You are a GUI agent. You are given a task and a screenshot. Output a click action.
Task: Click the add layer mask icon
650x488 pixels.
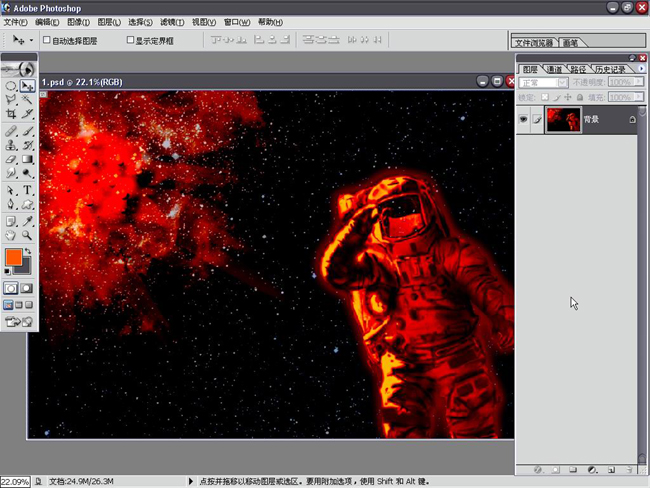click(x=556, y=470)
